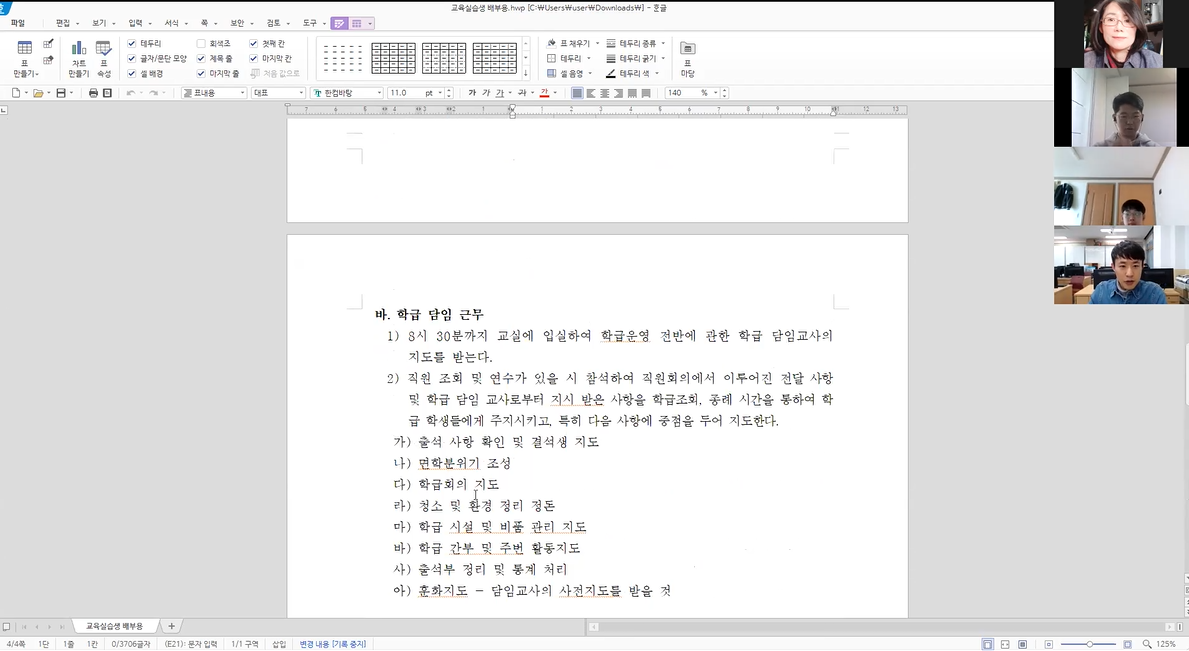Add a new tab with plus button
This screenshot has width=1189, height=651.
pyautogui.click(x=171, y=626)
